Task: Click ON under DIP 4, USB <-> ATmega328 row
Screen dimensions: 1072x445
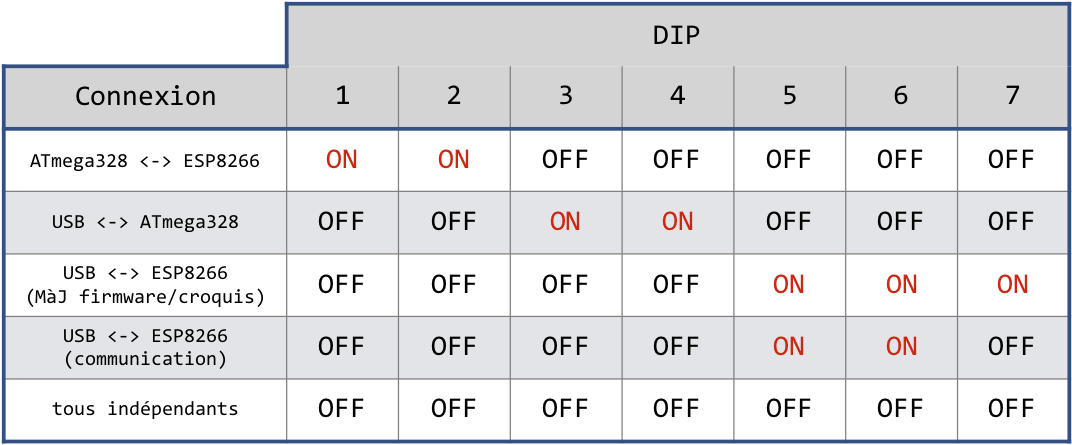Action: pos(678,222)
